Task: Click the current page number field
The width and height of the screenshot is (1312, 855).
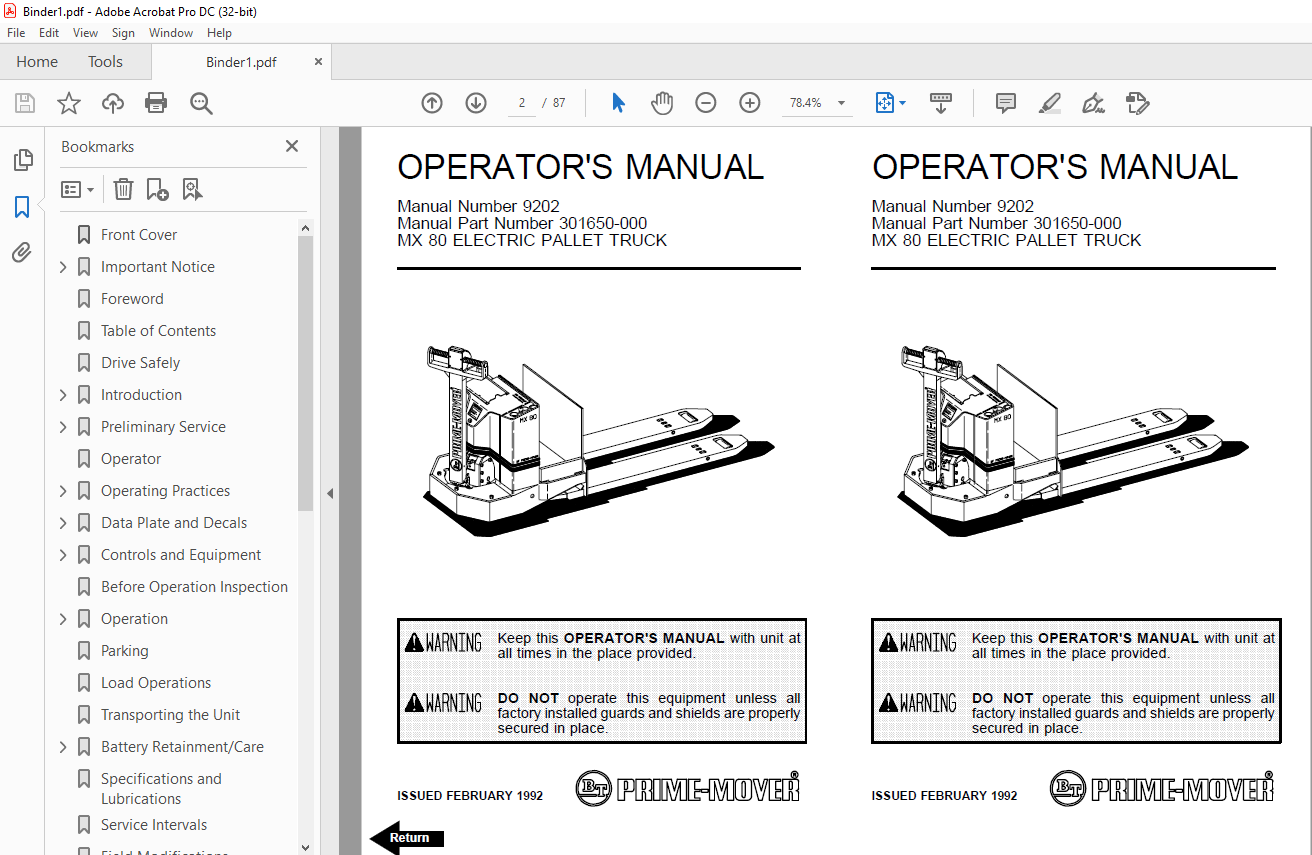Action: pos(522,103)
